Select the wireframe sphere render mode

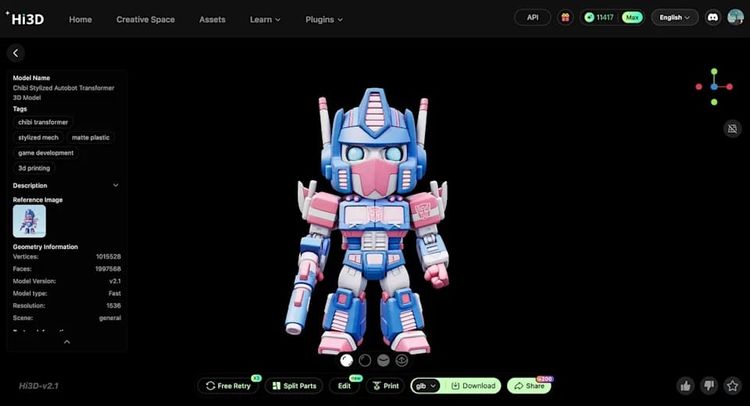tap(402, 361)
